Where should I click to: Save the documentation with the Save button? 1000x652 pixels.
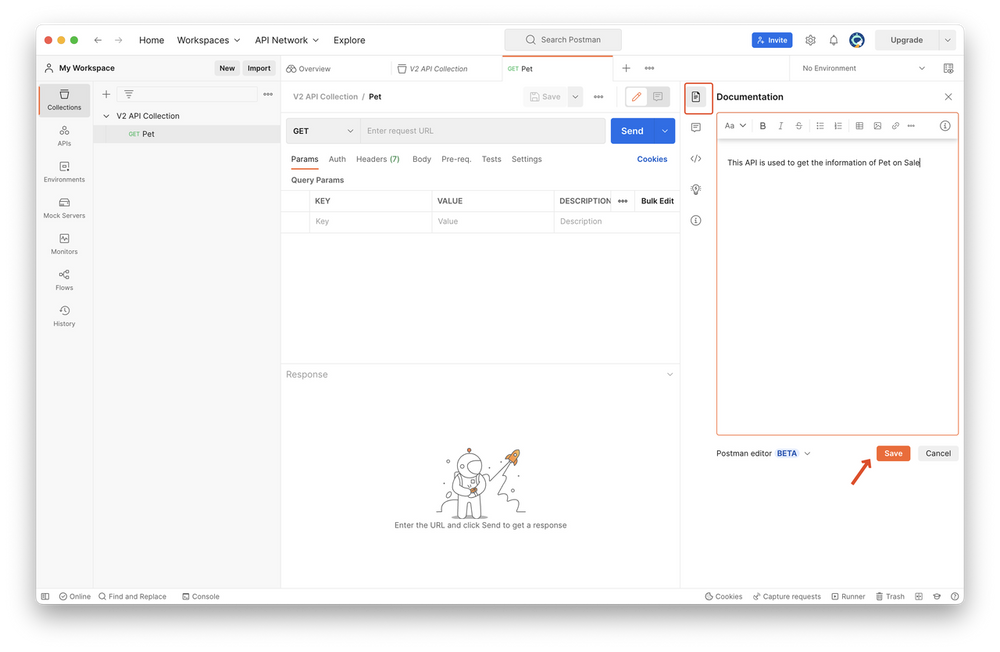point(893,453)
